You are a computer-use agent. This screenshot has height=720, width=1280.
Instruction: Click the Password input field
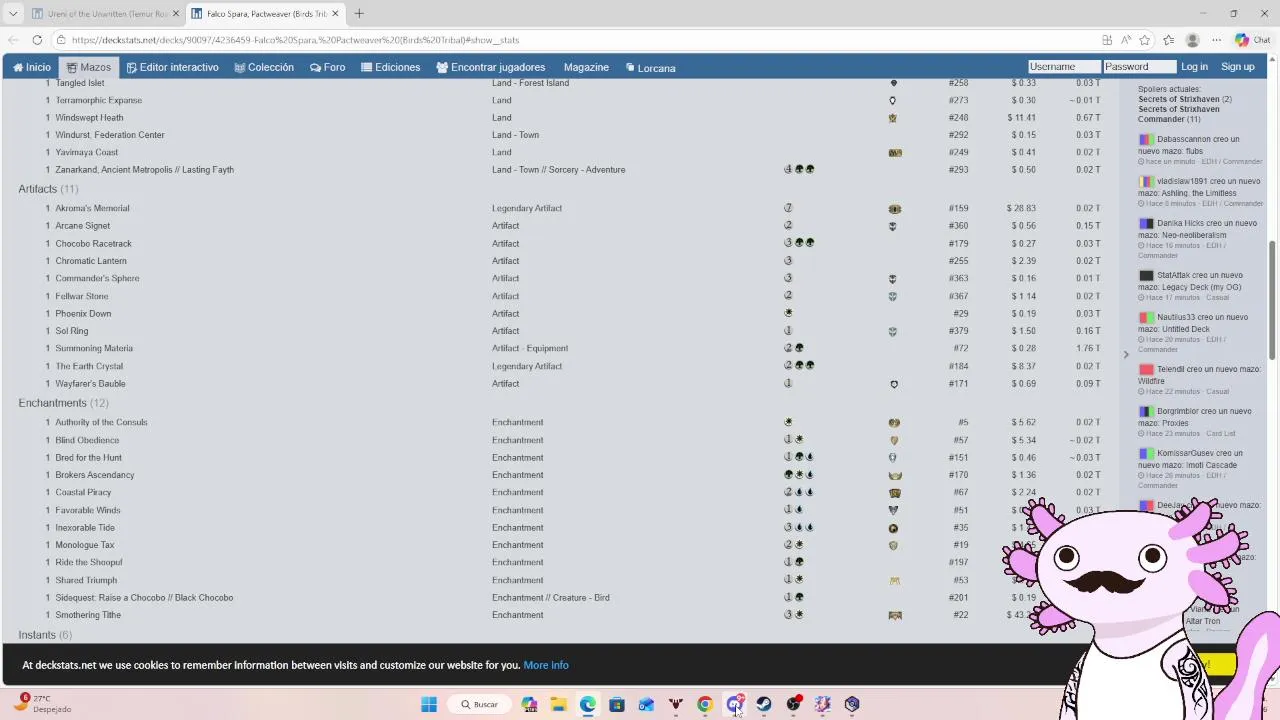tap(1139, 66)
